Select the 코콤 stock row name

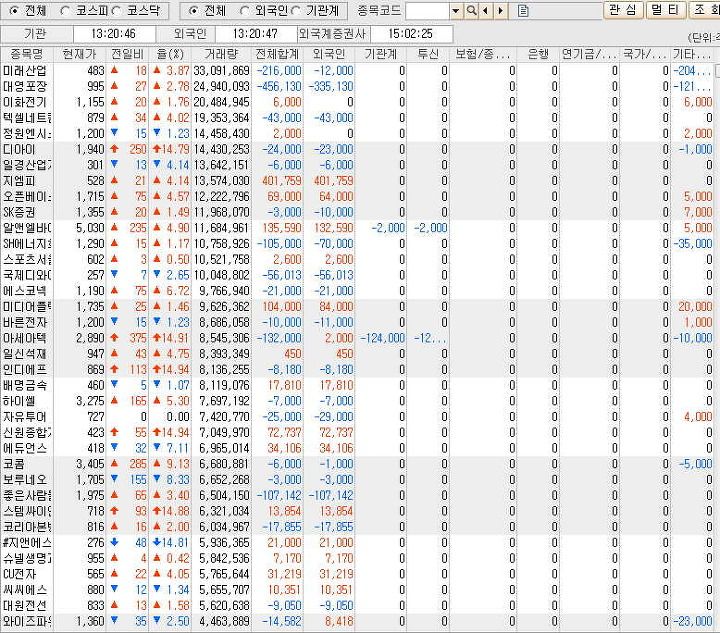(x=14, y=464)
